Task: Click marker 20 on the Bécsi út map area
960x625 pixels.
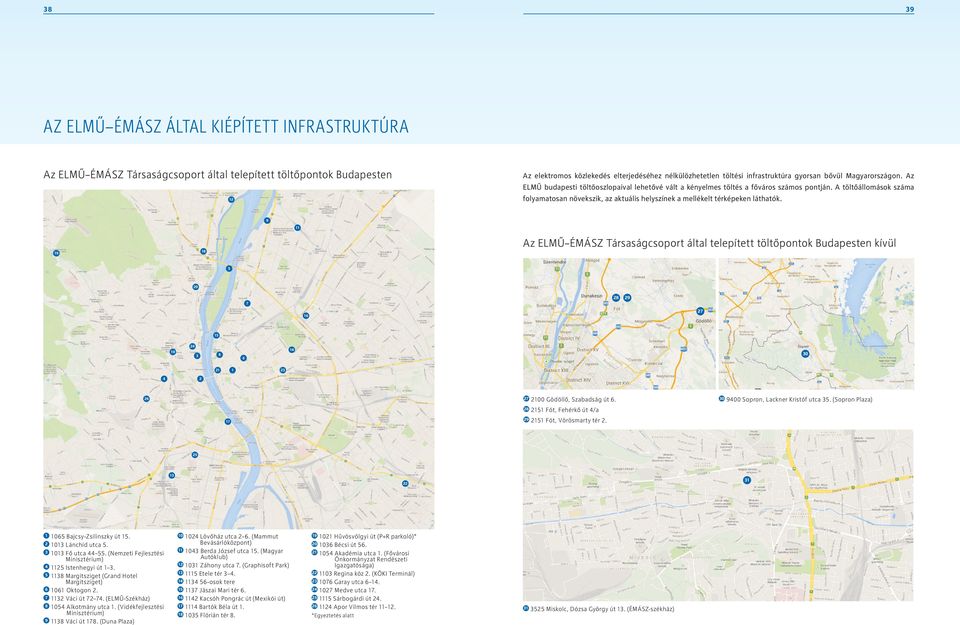Action: (195, 286)
